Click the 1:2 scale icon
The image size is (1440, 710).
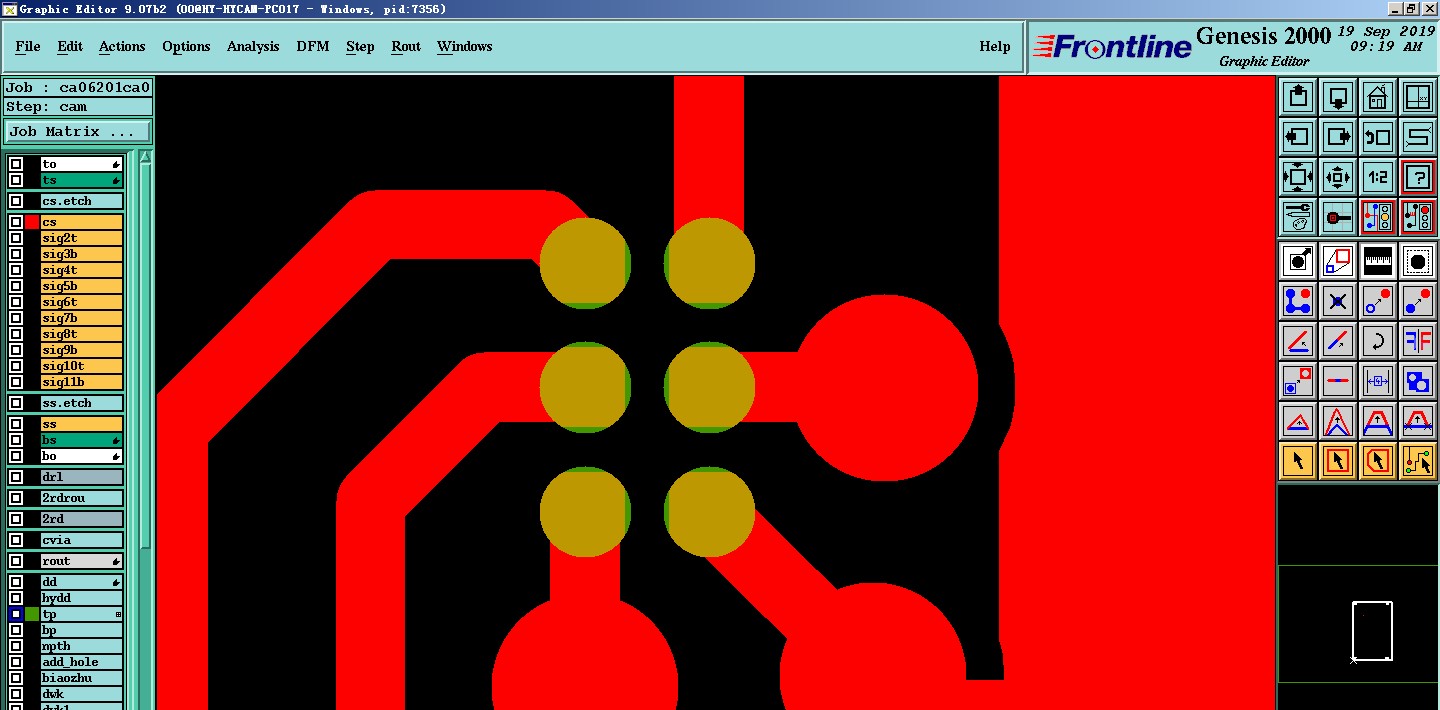point(1378,177)
